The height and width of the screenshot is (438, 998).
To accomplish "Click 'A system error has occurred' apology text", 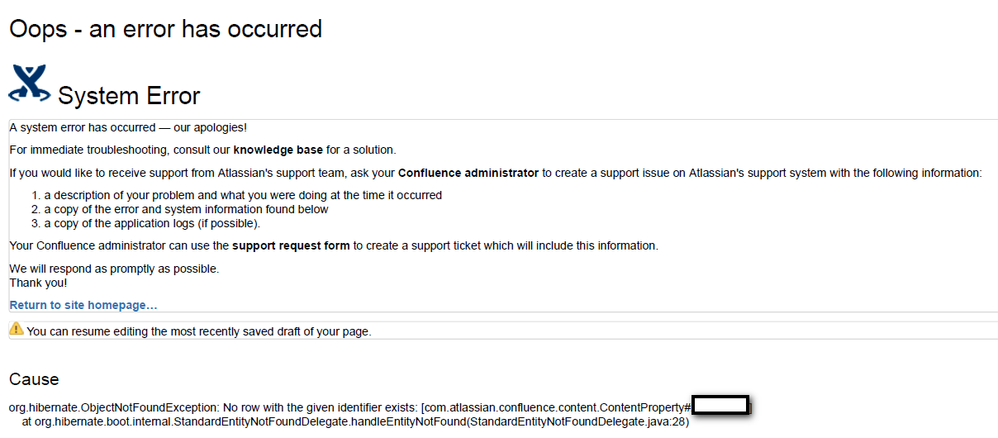I will (128, 127).
